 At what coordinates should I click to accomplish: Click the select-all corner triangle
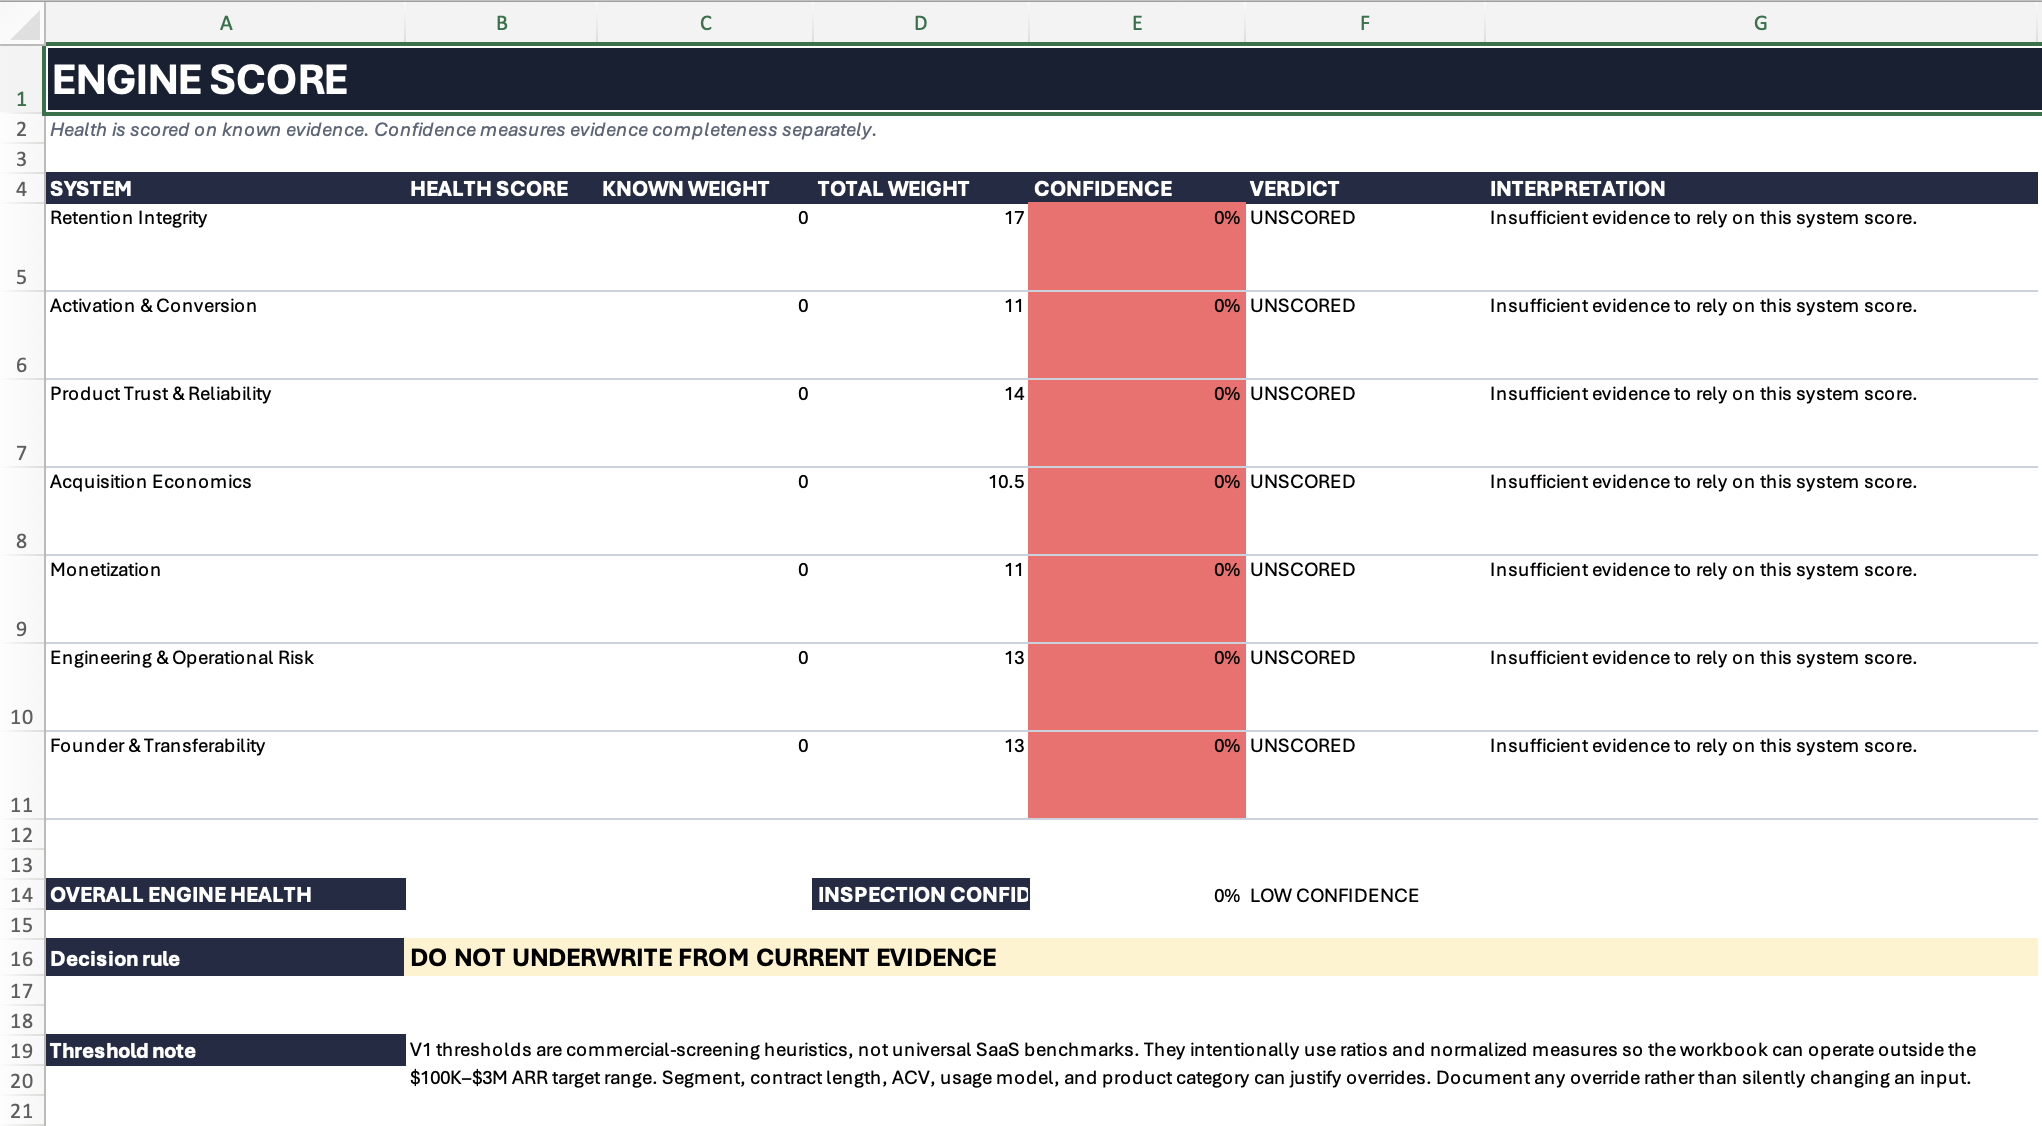tap(22, 23)
